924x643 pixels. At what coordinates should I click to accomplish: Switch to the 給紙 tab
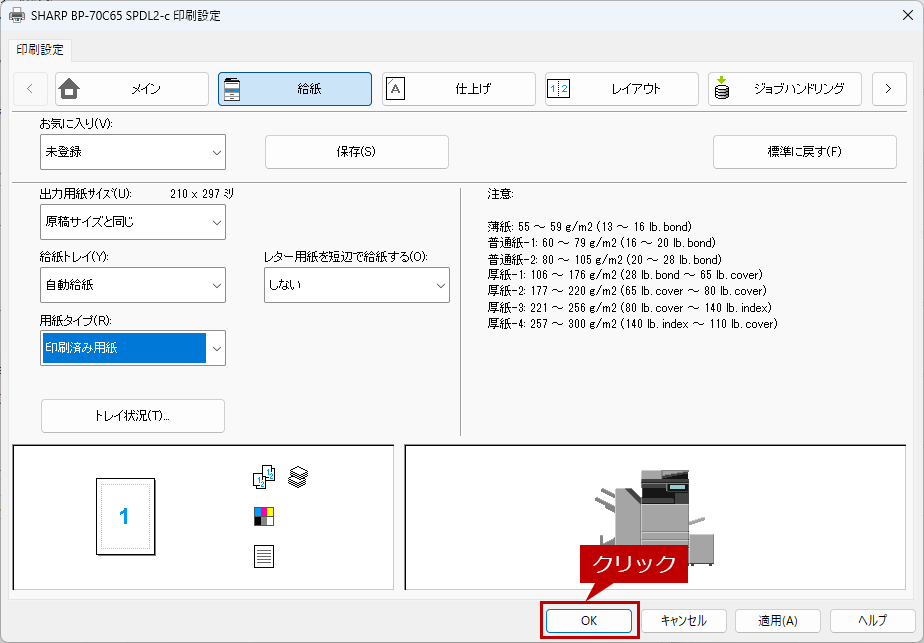coord(295,89)
